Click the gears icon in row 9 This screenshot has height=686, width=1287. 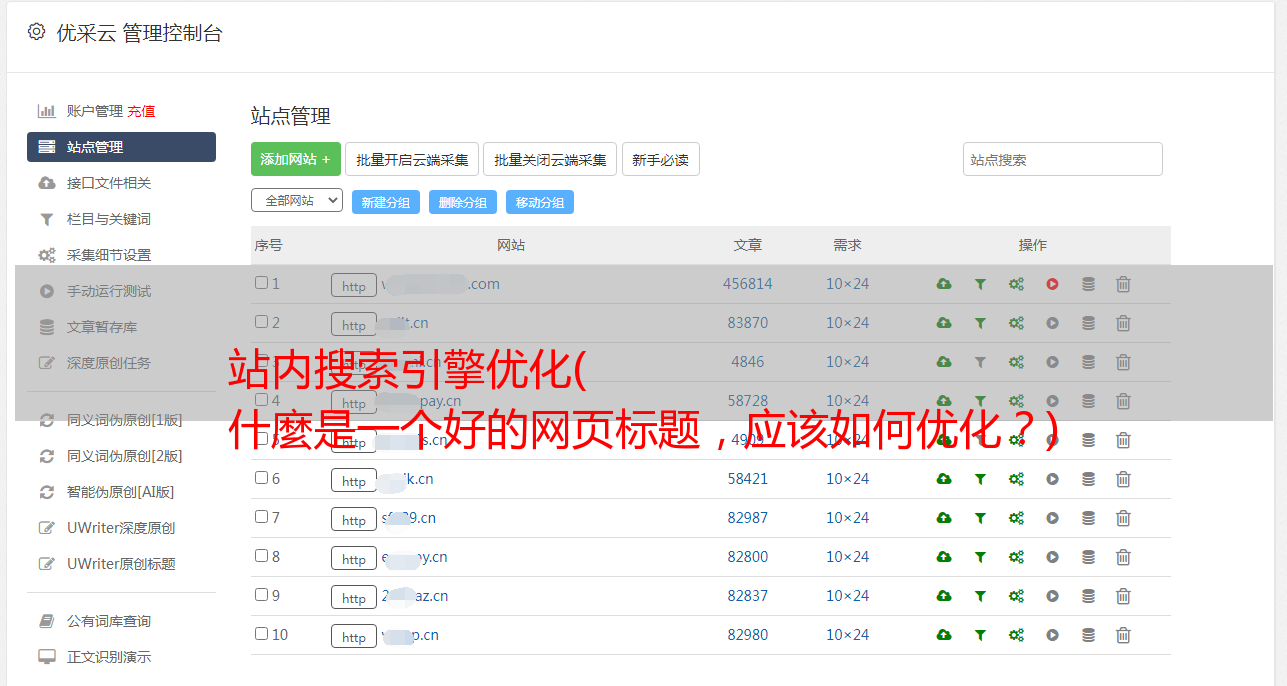[1016, 596]
